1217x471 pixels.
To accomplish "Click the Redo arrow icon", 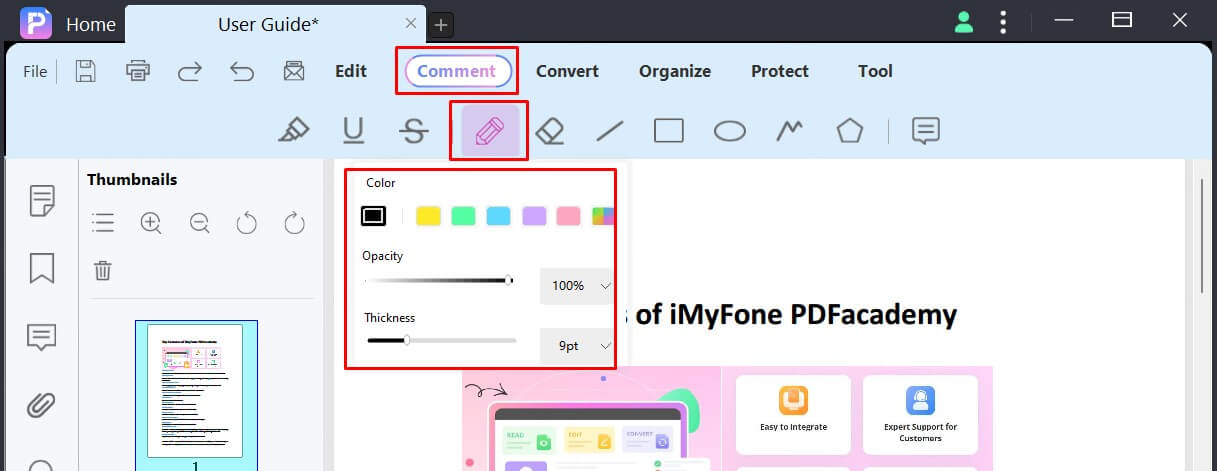I will [190, 71].
